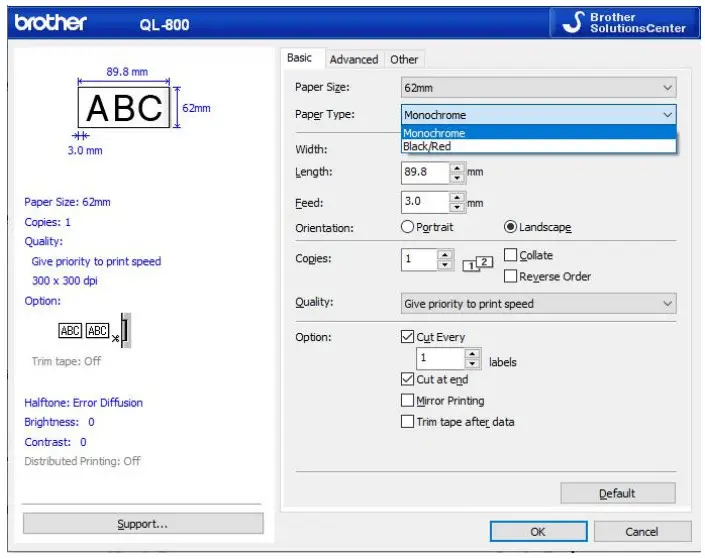The width and height of the screenshot is (705, 559).
Task: Click the QL-800 model title
Action: 164,25
